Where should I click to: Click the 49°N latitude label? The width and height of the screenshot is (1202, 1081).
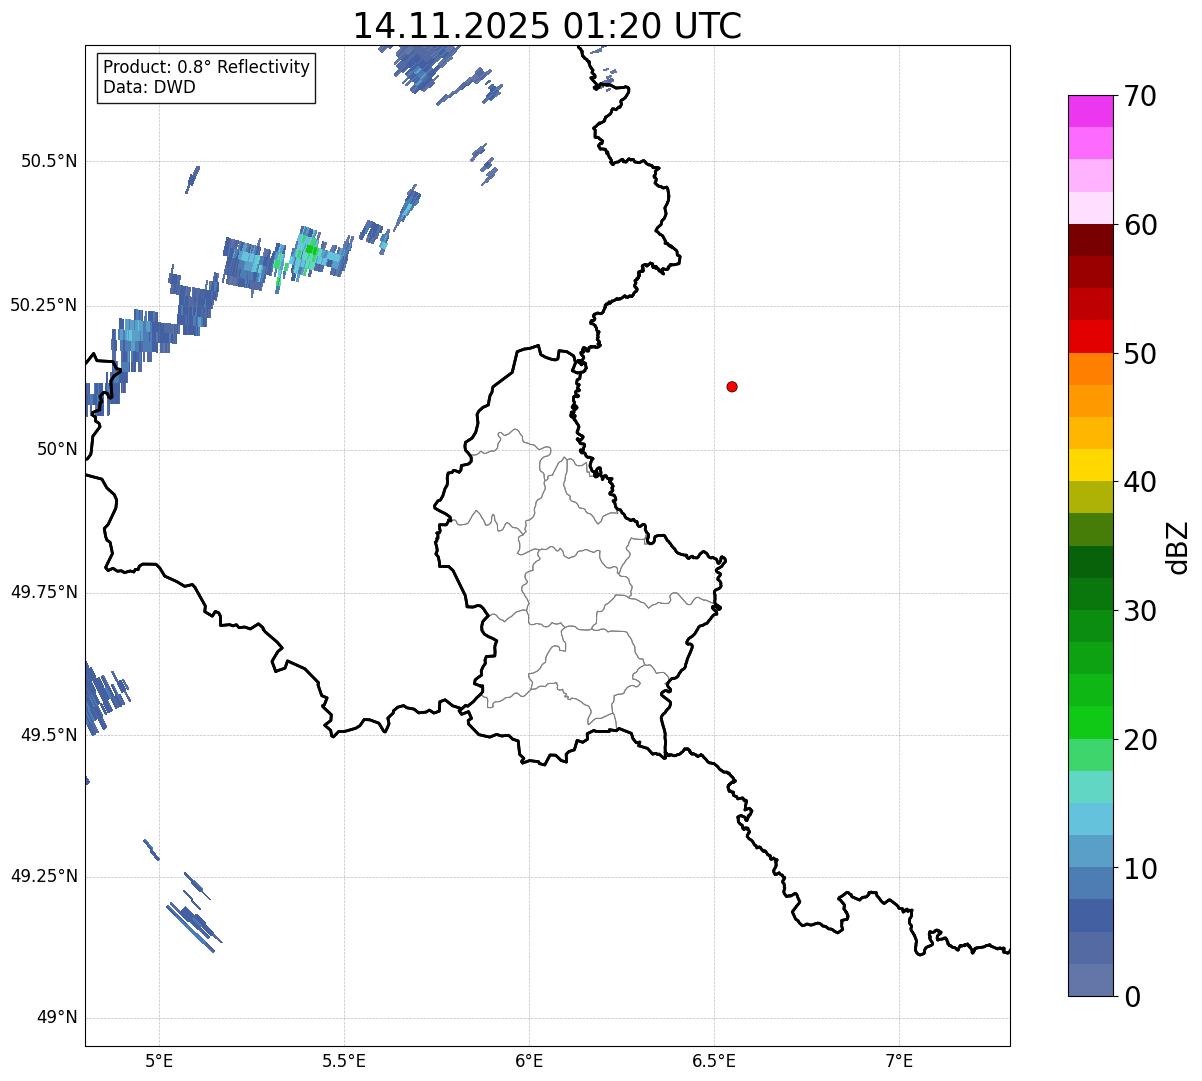click(57, 1018)
